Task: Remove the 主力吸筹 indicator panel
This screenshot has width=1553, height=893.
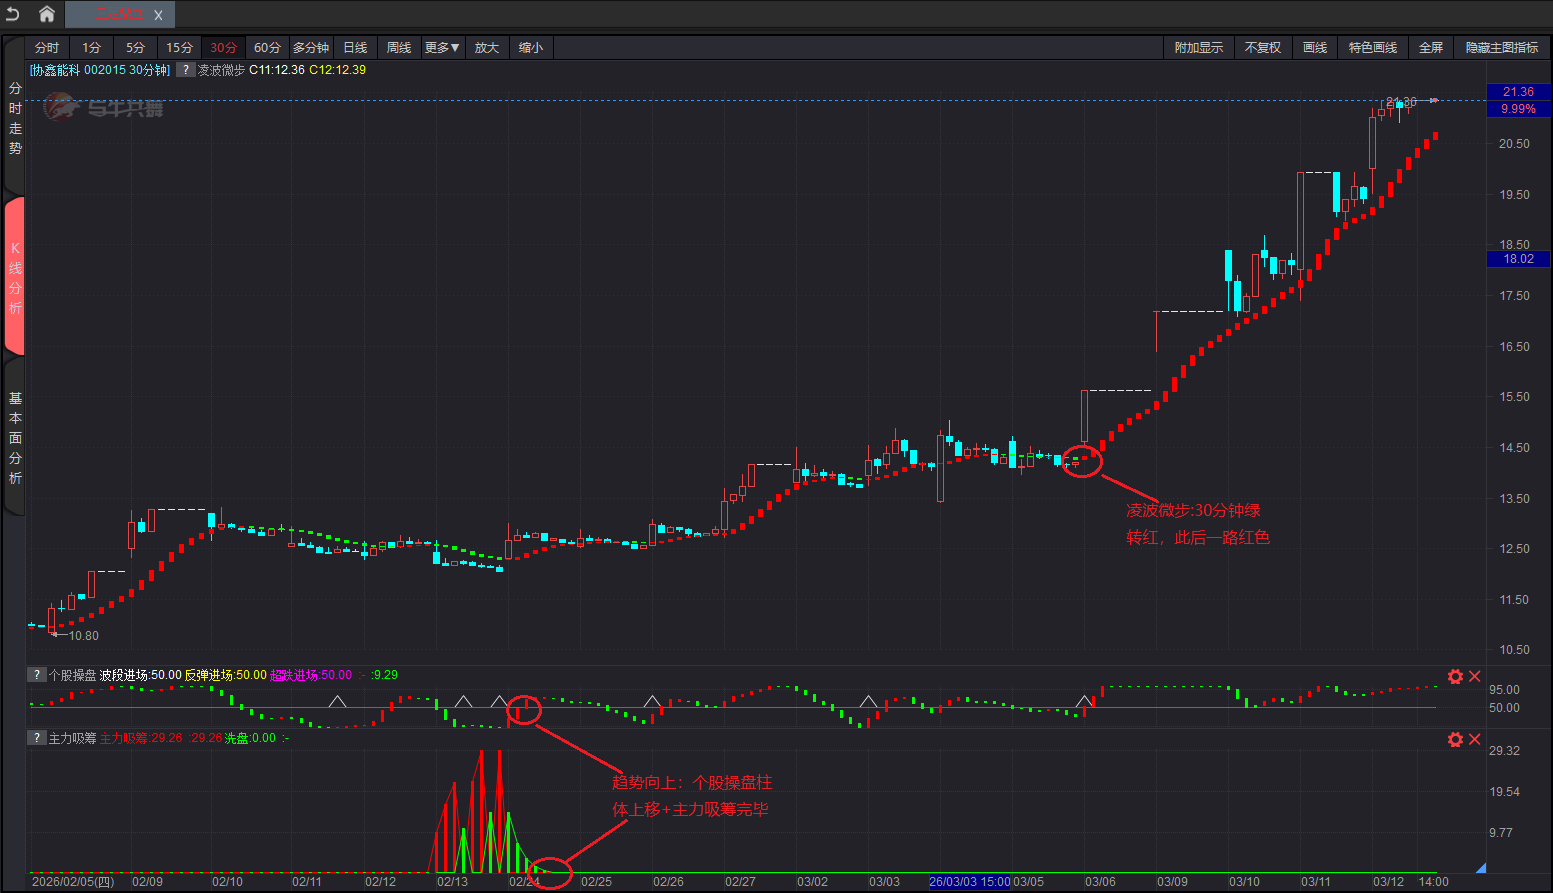Action: click(x=1475, y=739)
